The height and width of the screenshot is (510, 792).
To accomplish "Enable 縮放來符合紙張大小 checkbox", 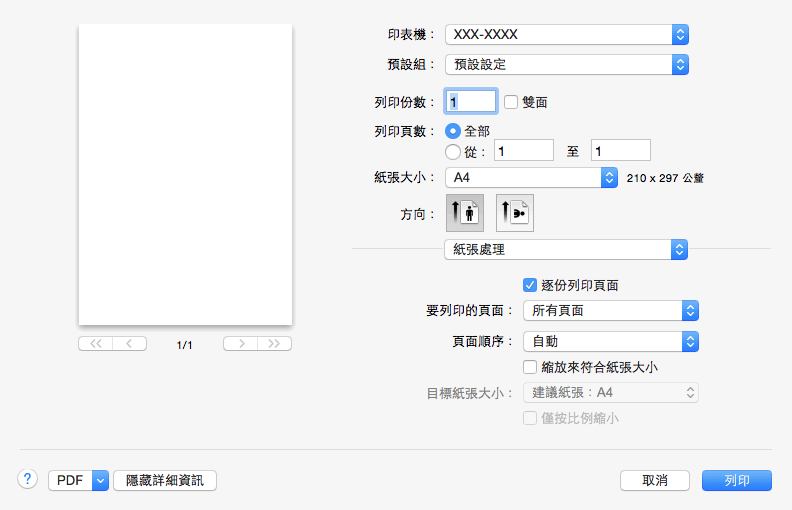I will pyautogui.click(x=530, y=367).
